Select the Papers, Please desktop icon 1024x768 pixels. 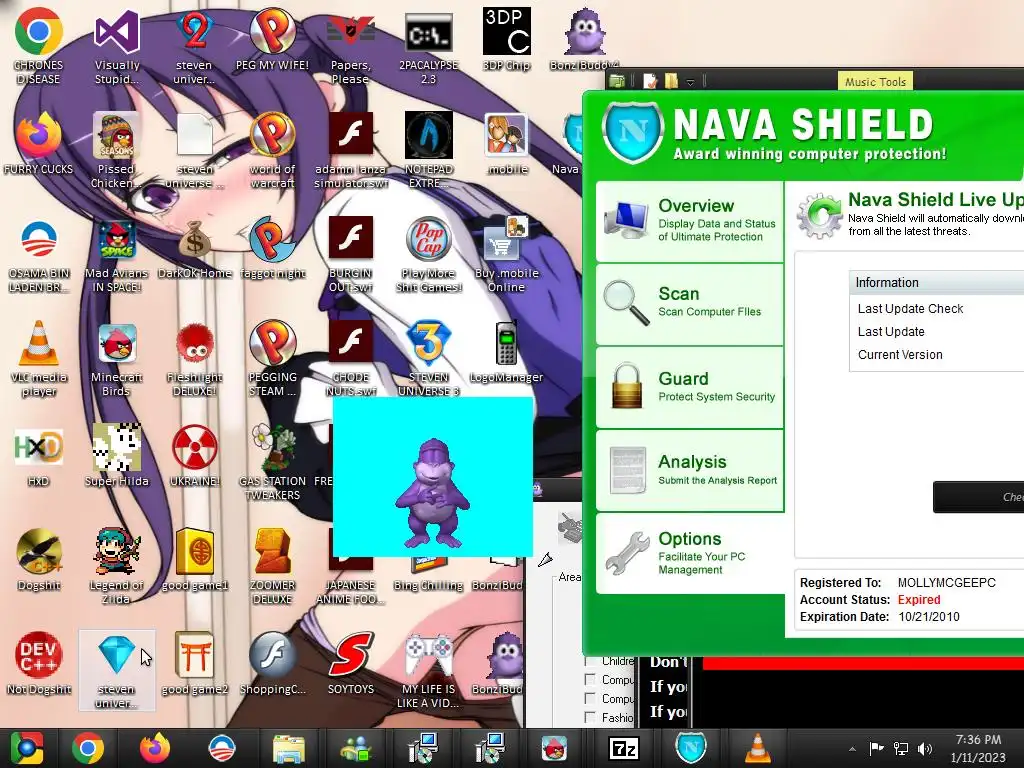350,46
